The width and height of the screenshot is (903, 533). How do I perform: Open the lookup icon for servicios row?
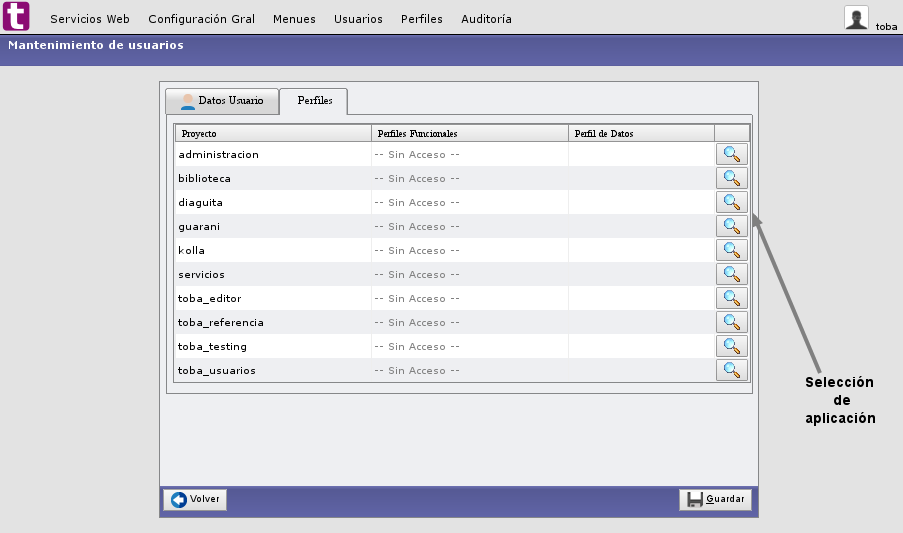pos(732,274)
